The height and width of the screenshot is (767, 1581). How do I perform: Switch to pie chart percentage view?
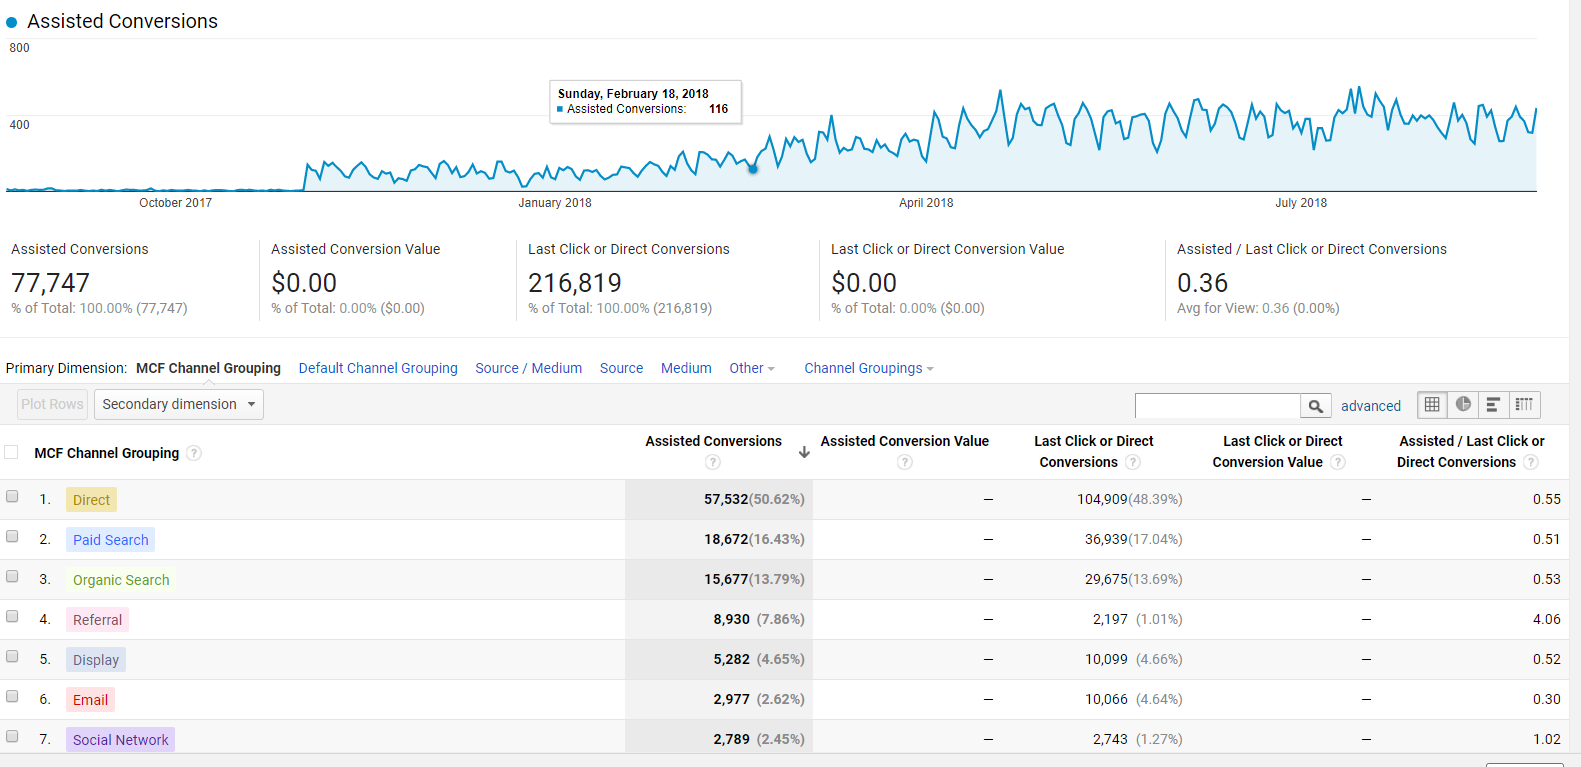1463,405
